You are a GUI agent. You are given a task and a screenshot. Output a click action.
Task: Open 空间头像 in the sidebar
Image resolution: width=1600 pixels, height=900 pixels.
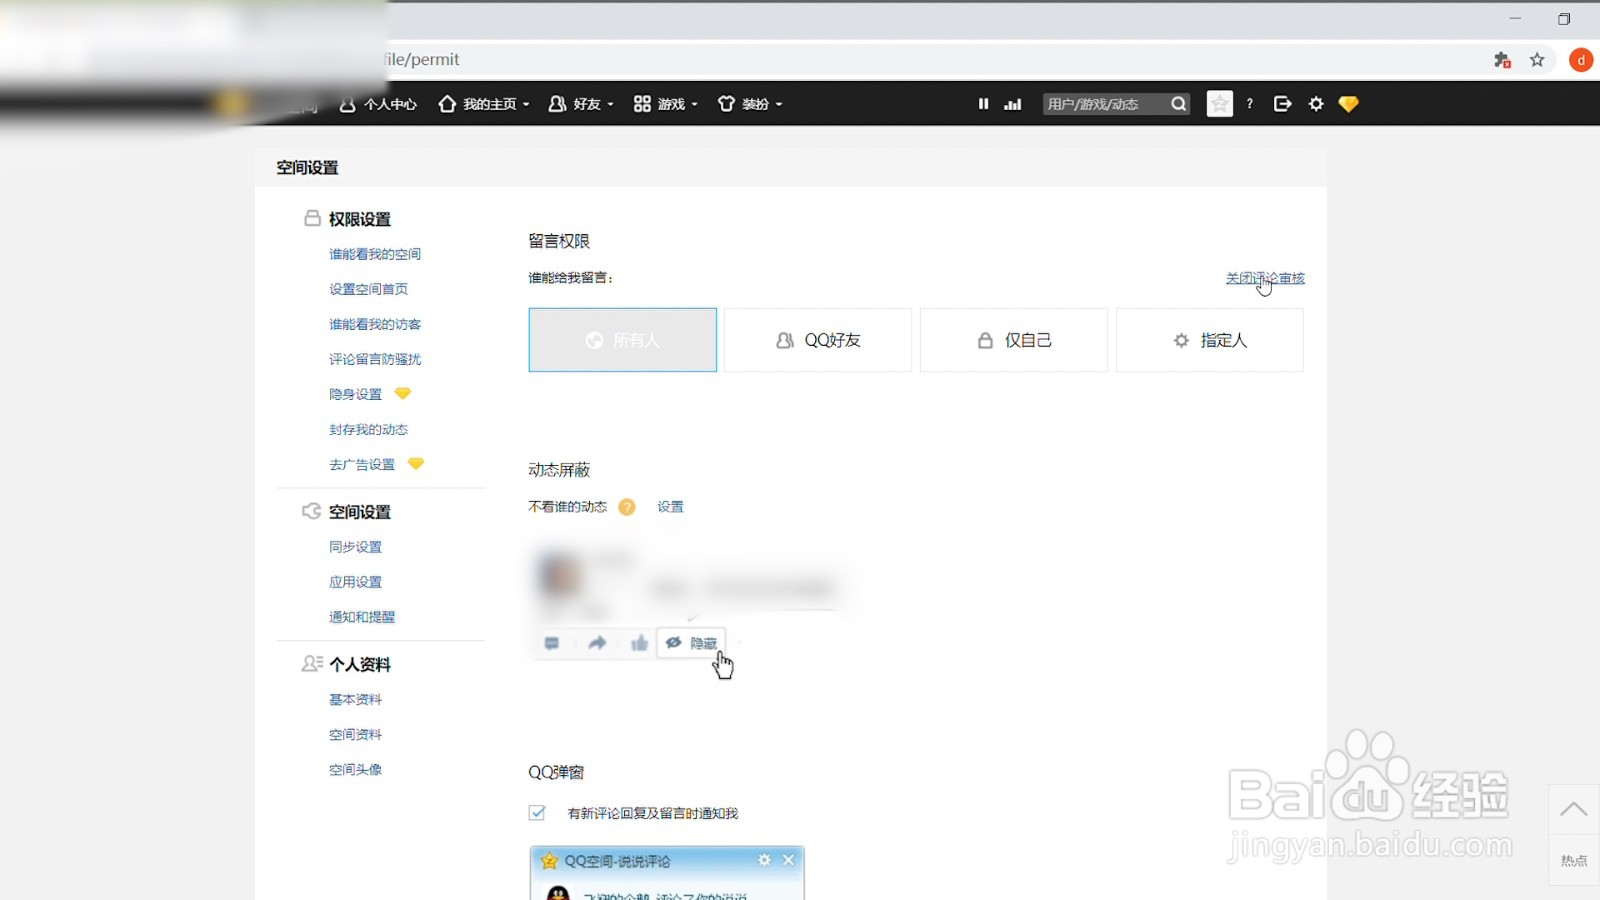[356, 770]
